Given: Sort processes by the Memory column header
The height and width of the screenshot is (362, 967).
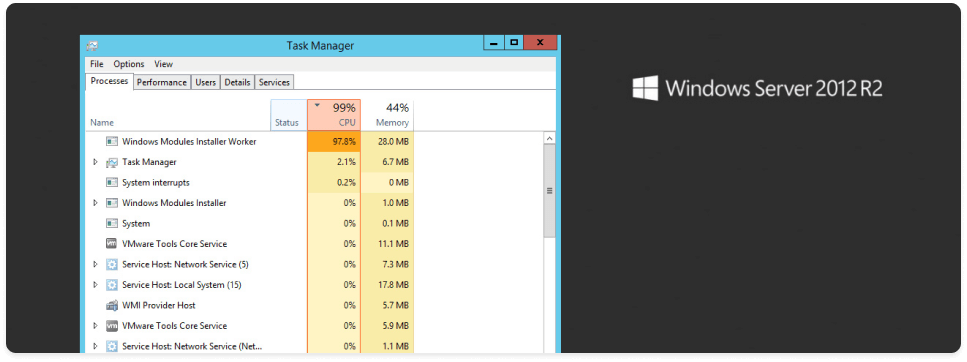Looking at the screenshot, I should pos(387,115).
